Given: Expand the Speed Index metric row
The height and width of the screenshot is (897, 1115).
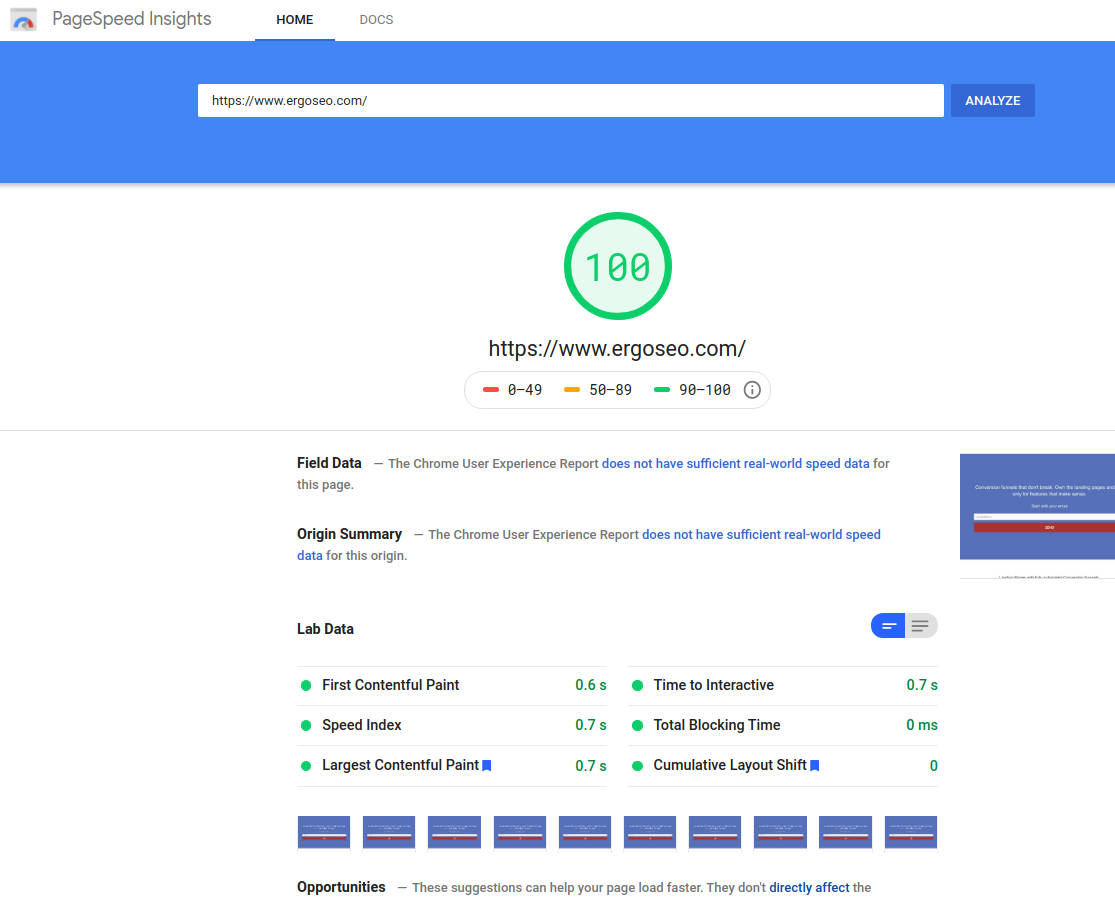Looking at the screenshot, I should point(361,725).
